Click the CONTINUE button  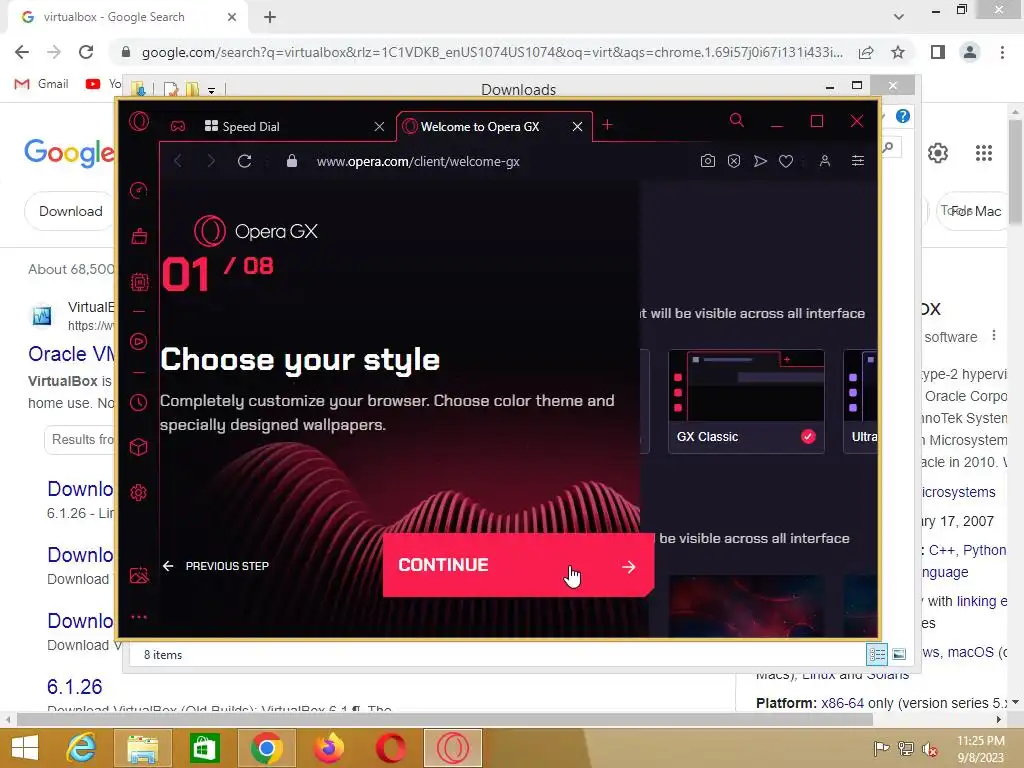(518, 565)
